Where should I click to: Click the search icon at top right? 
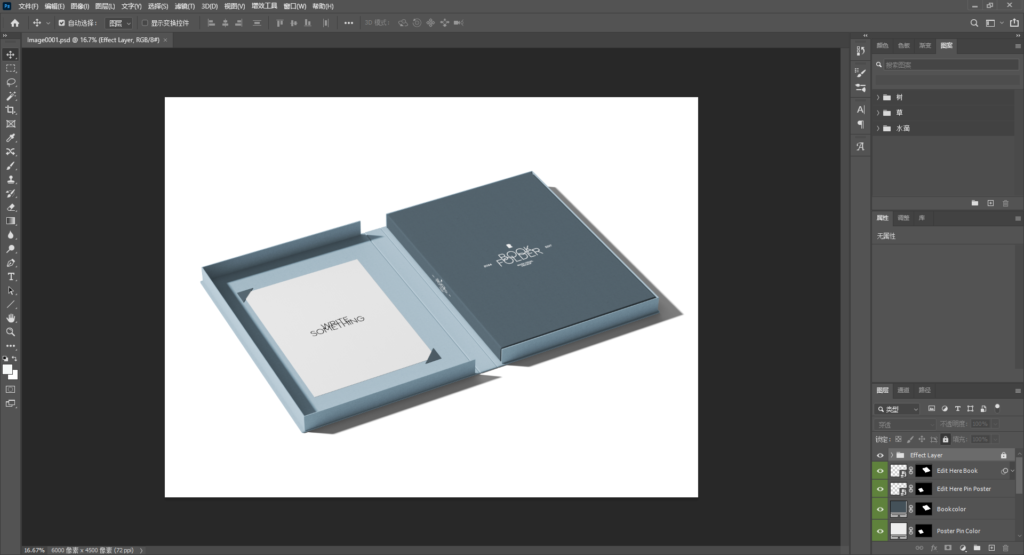(x=974, y=23)
